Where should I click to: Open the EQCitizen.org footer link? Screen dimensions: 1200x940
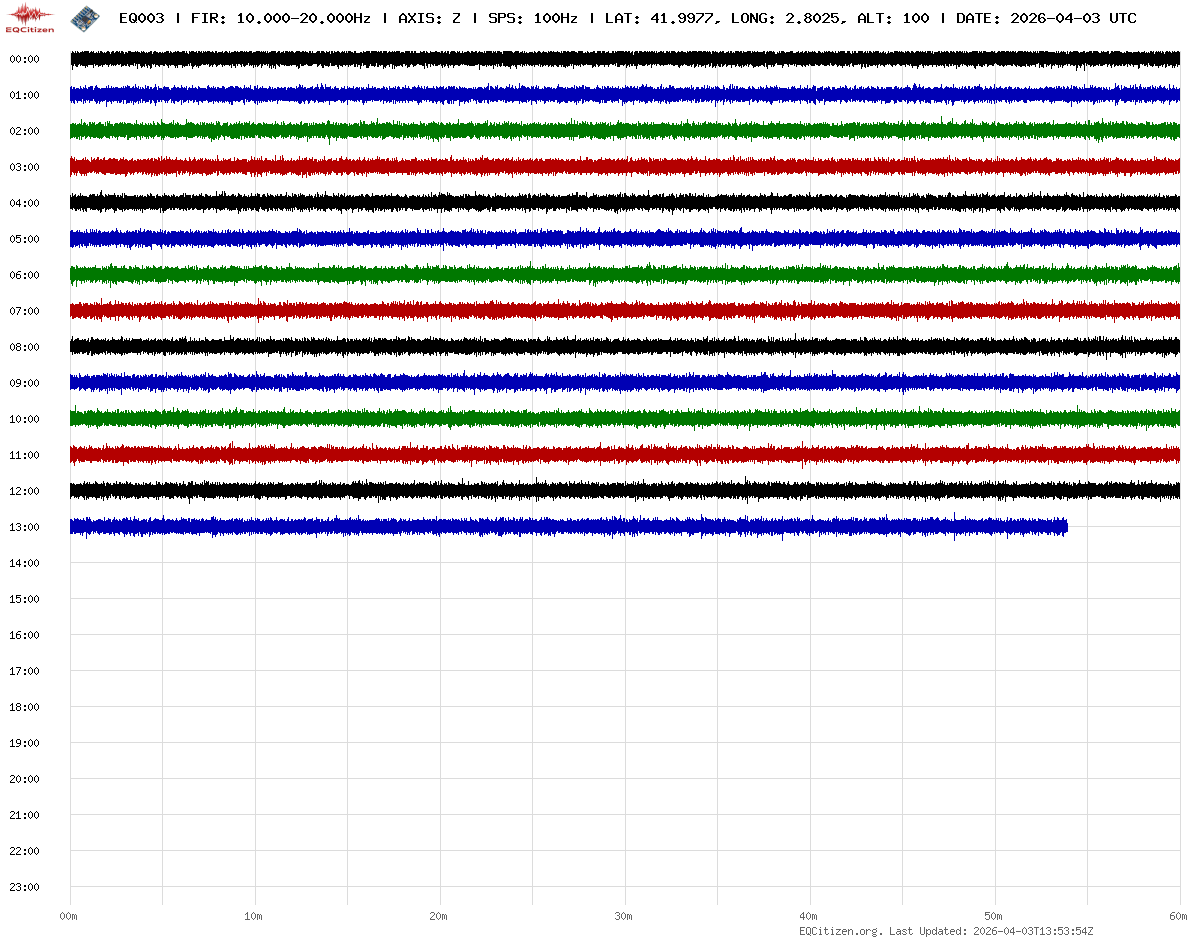pyautogui.click(x=841, y=931)
